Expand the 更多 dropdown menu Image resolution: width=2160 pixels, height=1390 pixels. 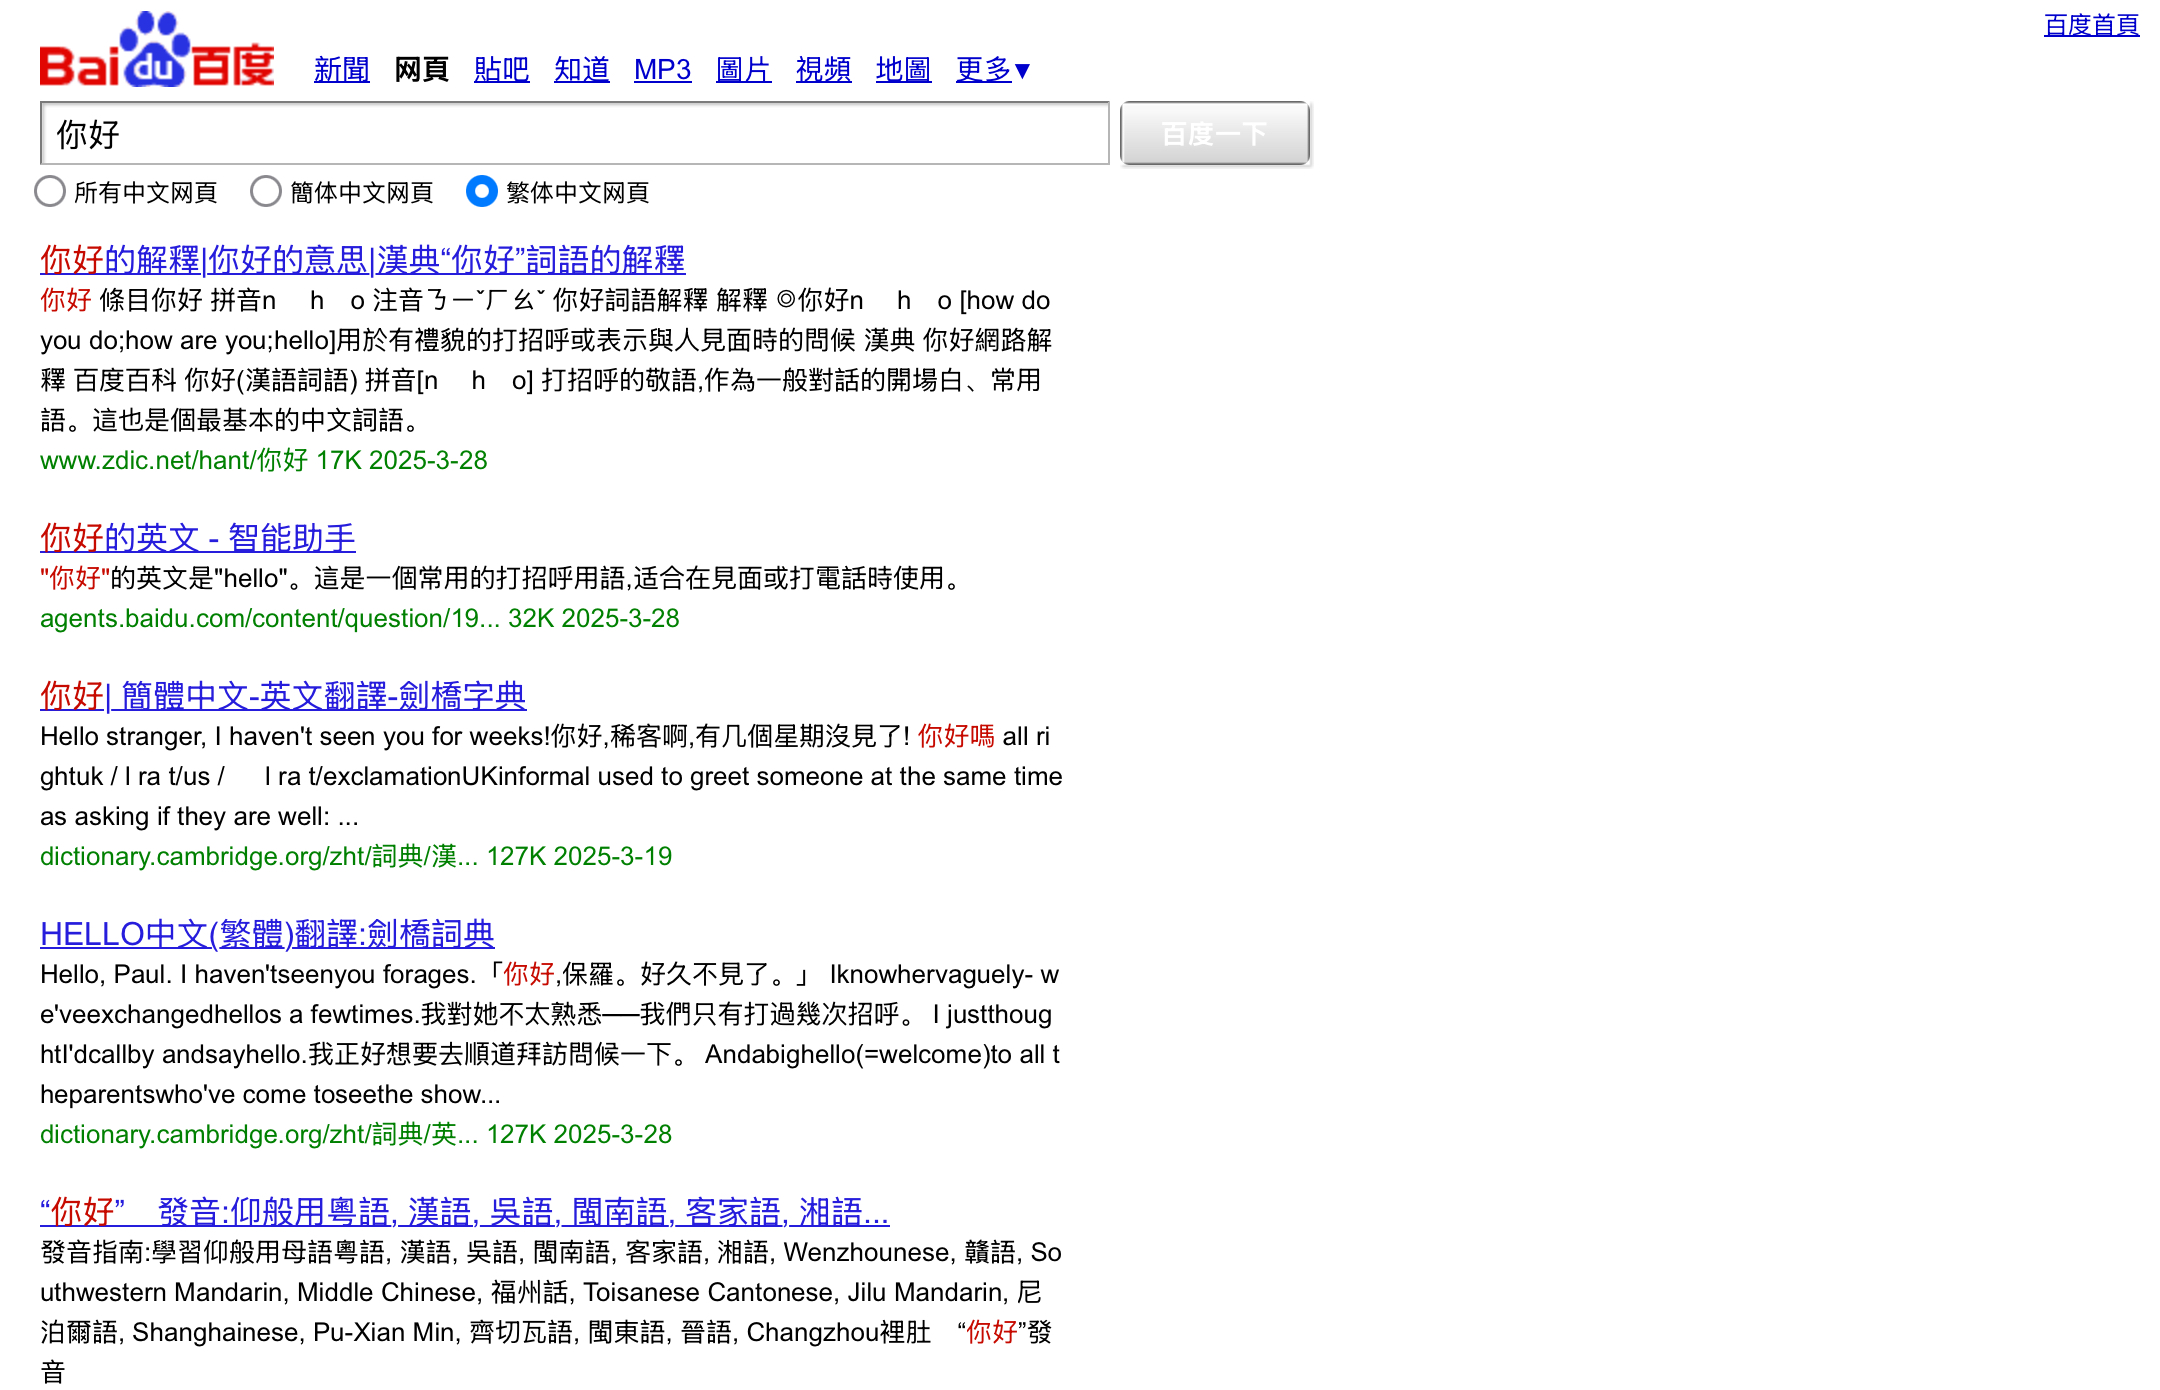click(992, 70)
